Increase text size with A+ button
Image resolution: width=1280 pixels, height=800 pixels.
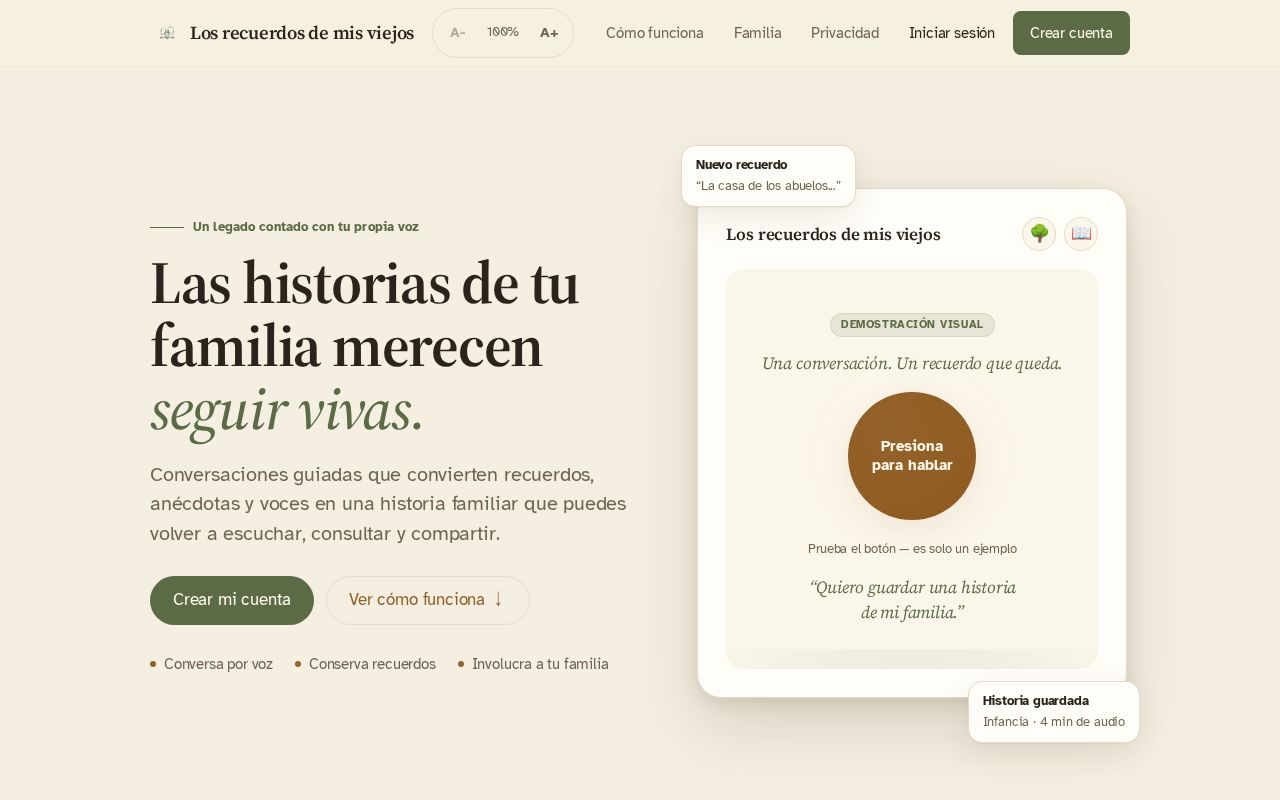coord(549,33)
